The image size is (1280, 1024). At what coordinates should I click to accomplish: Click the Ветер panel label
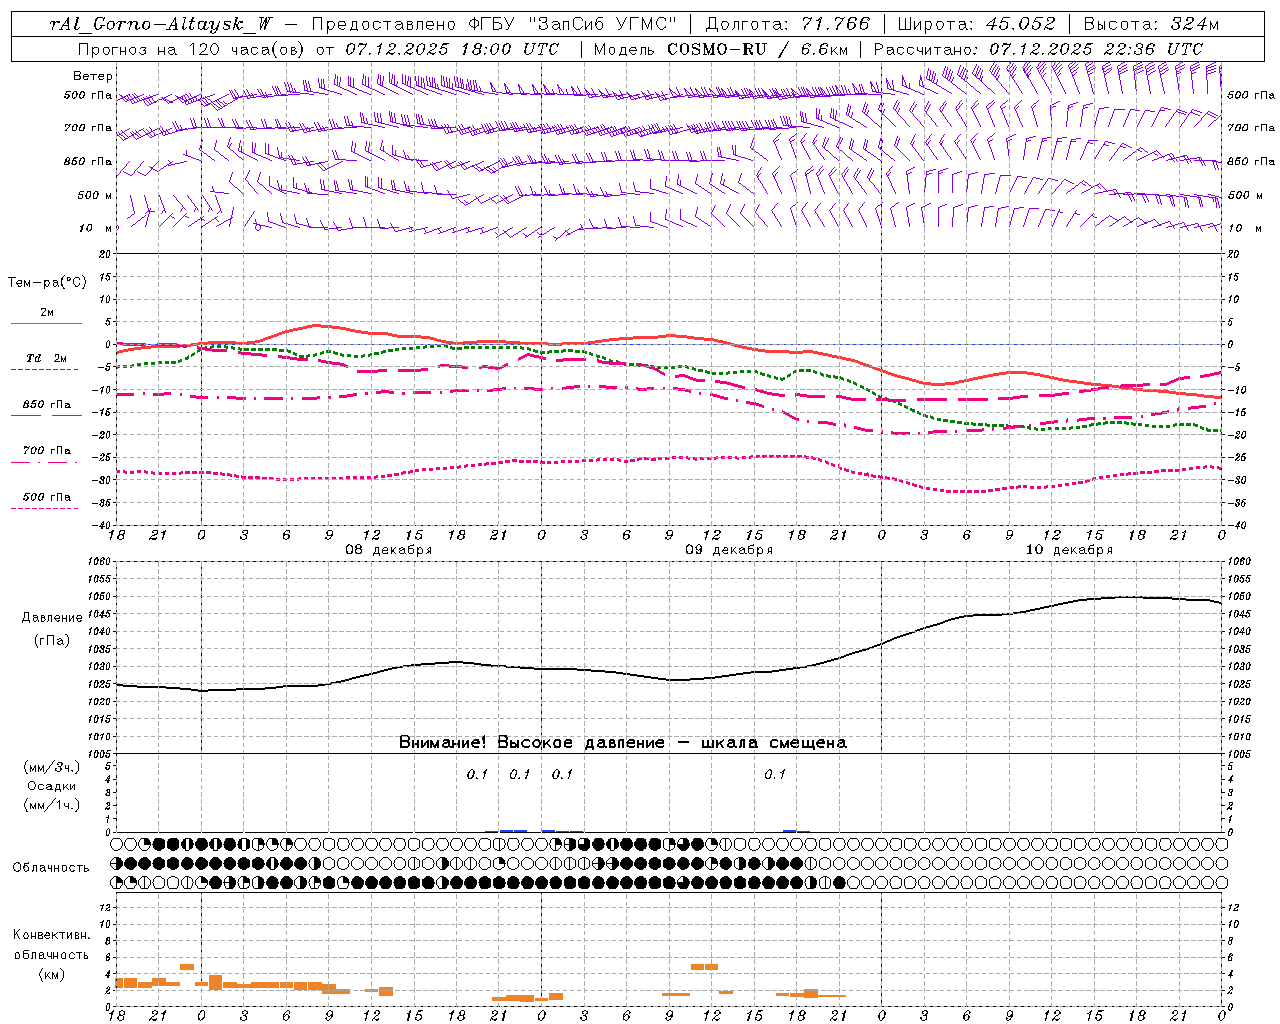pos(93,76)
